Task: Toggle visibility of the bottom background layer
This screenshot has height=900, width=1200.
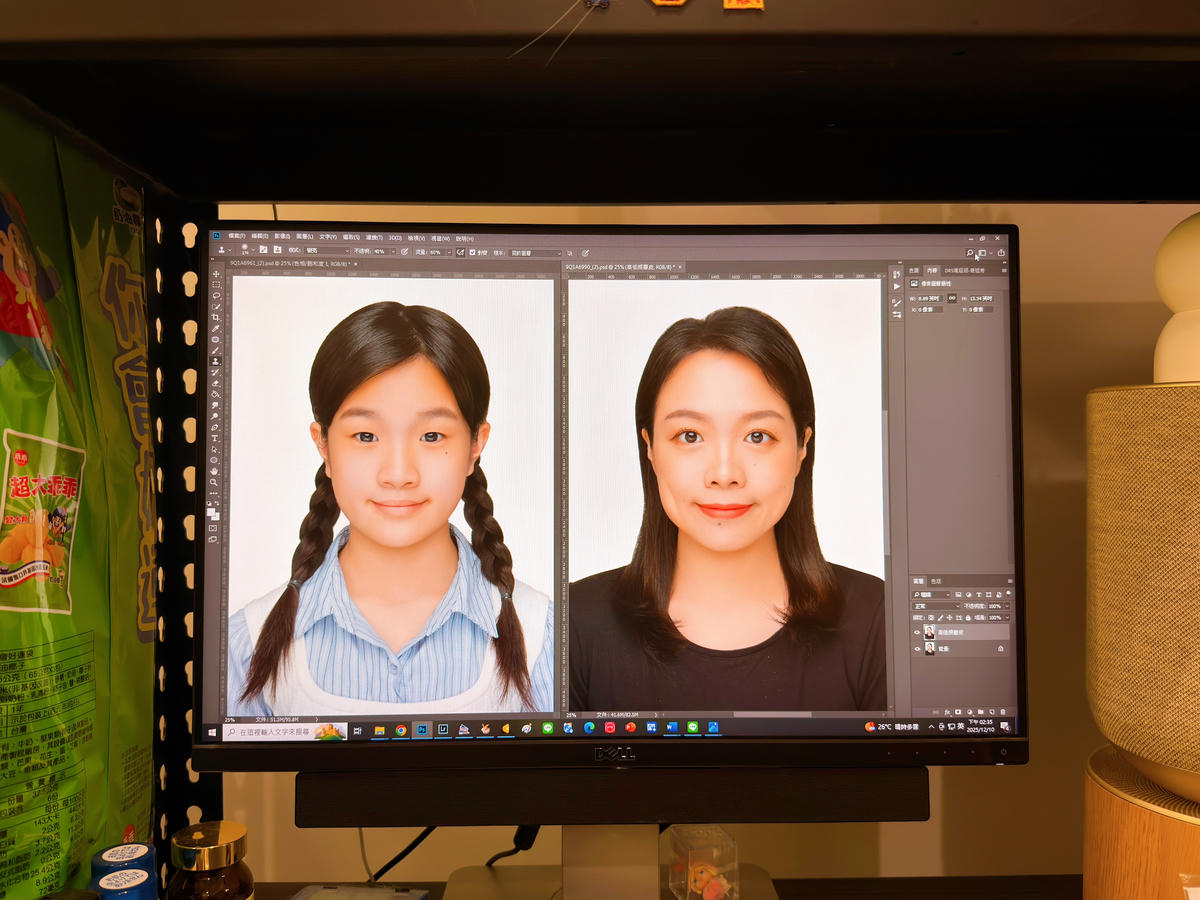Action: pyautogui.click(x=917, y=649)
